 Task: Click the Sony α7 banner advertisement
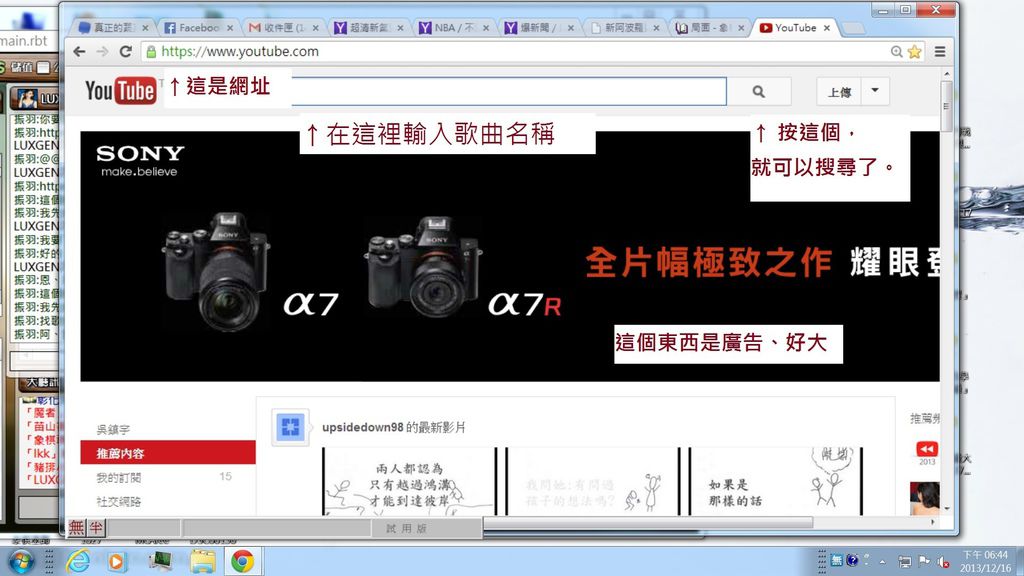point(510,256)
